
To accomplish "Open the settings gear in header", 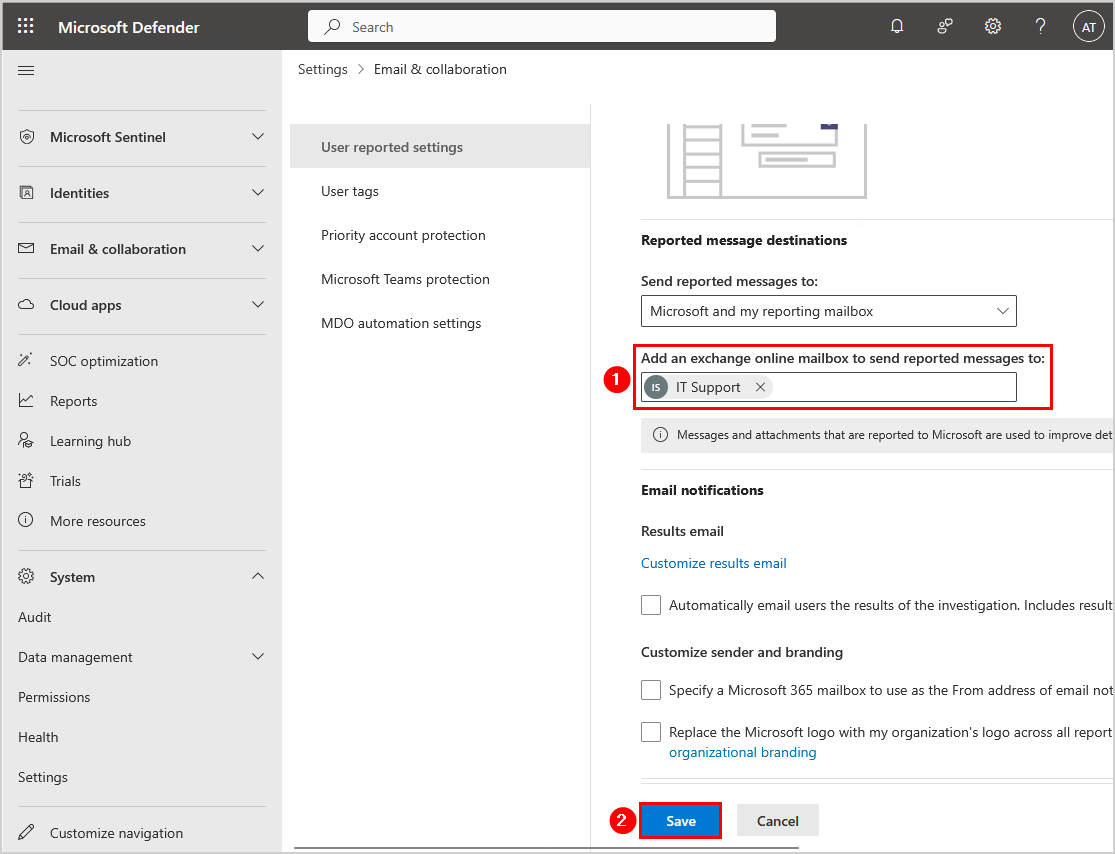I will [x=993, y=27].
